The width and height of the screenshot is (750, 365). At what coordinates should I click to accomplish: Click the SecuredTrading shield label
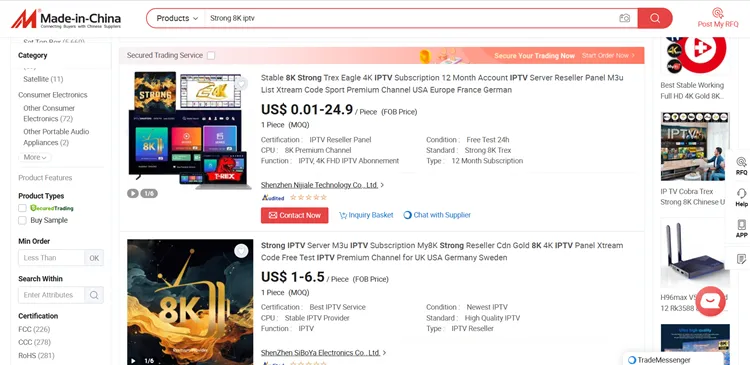pos(52,208)
